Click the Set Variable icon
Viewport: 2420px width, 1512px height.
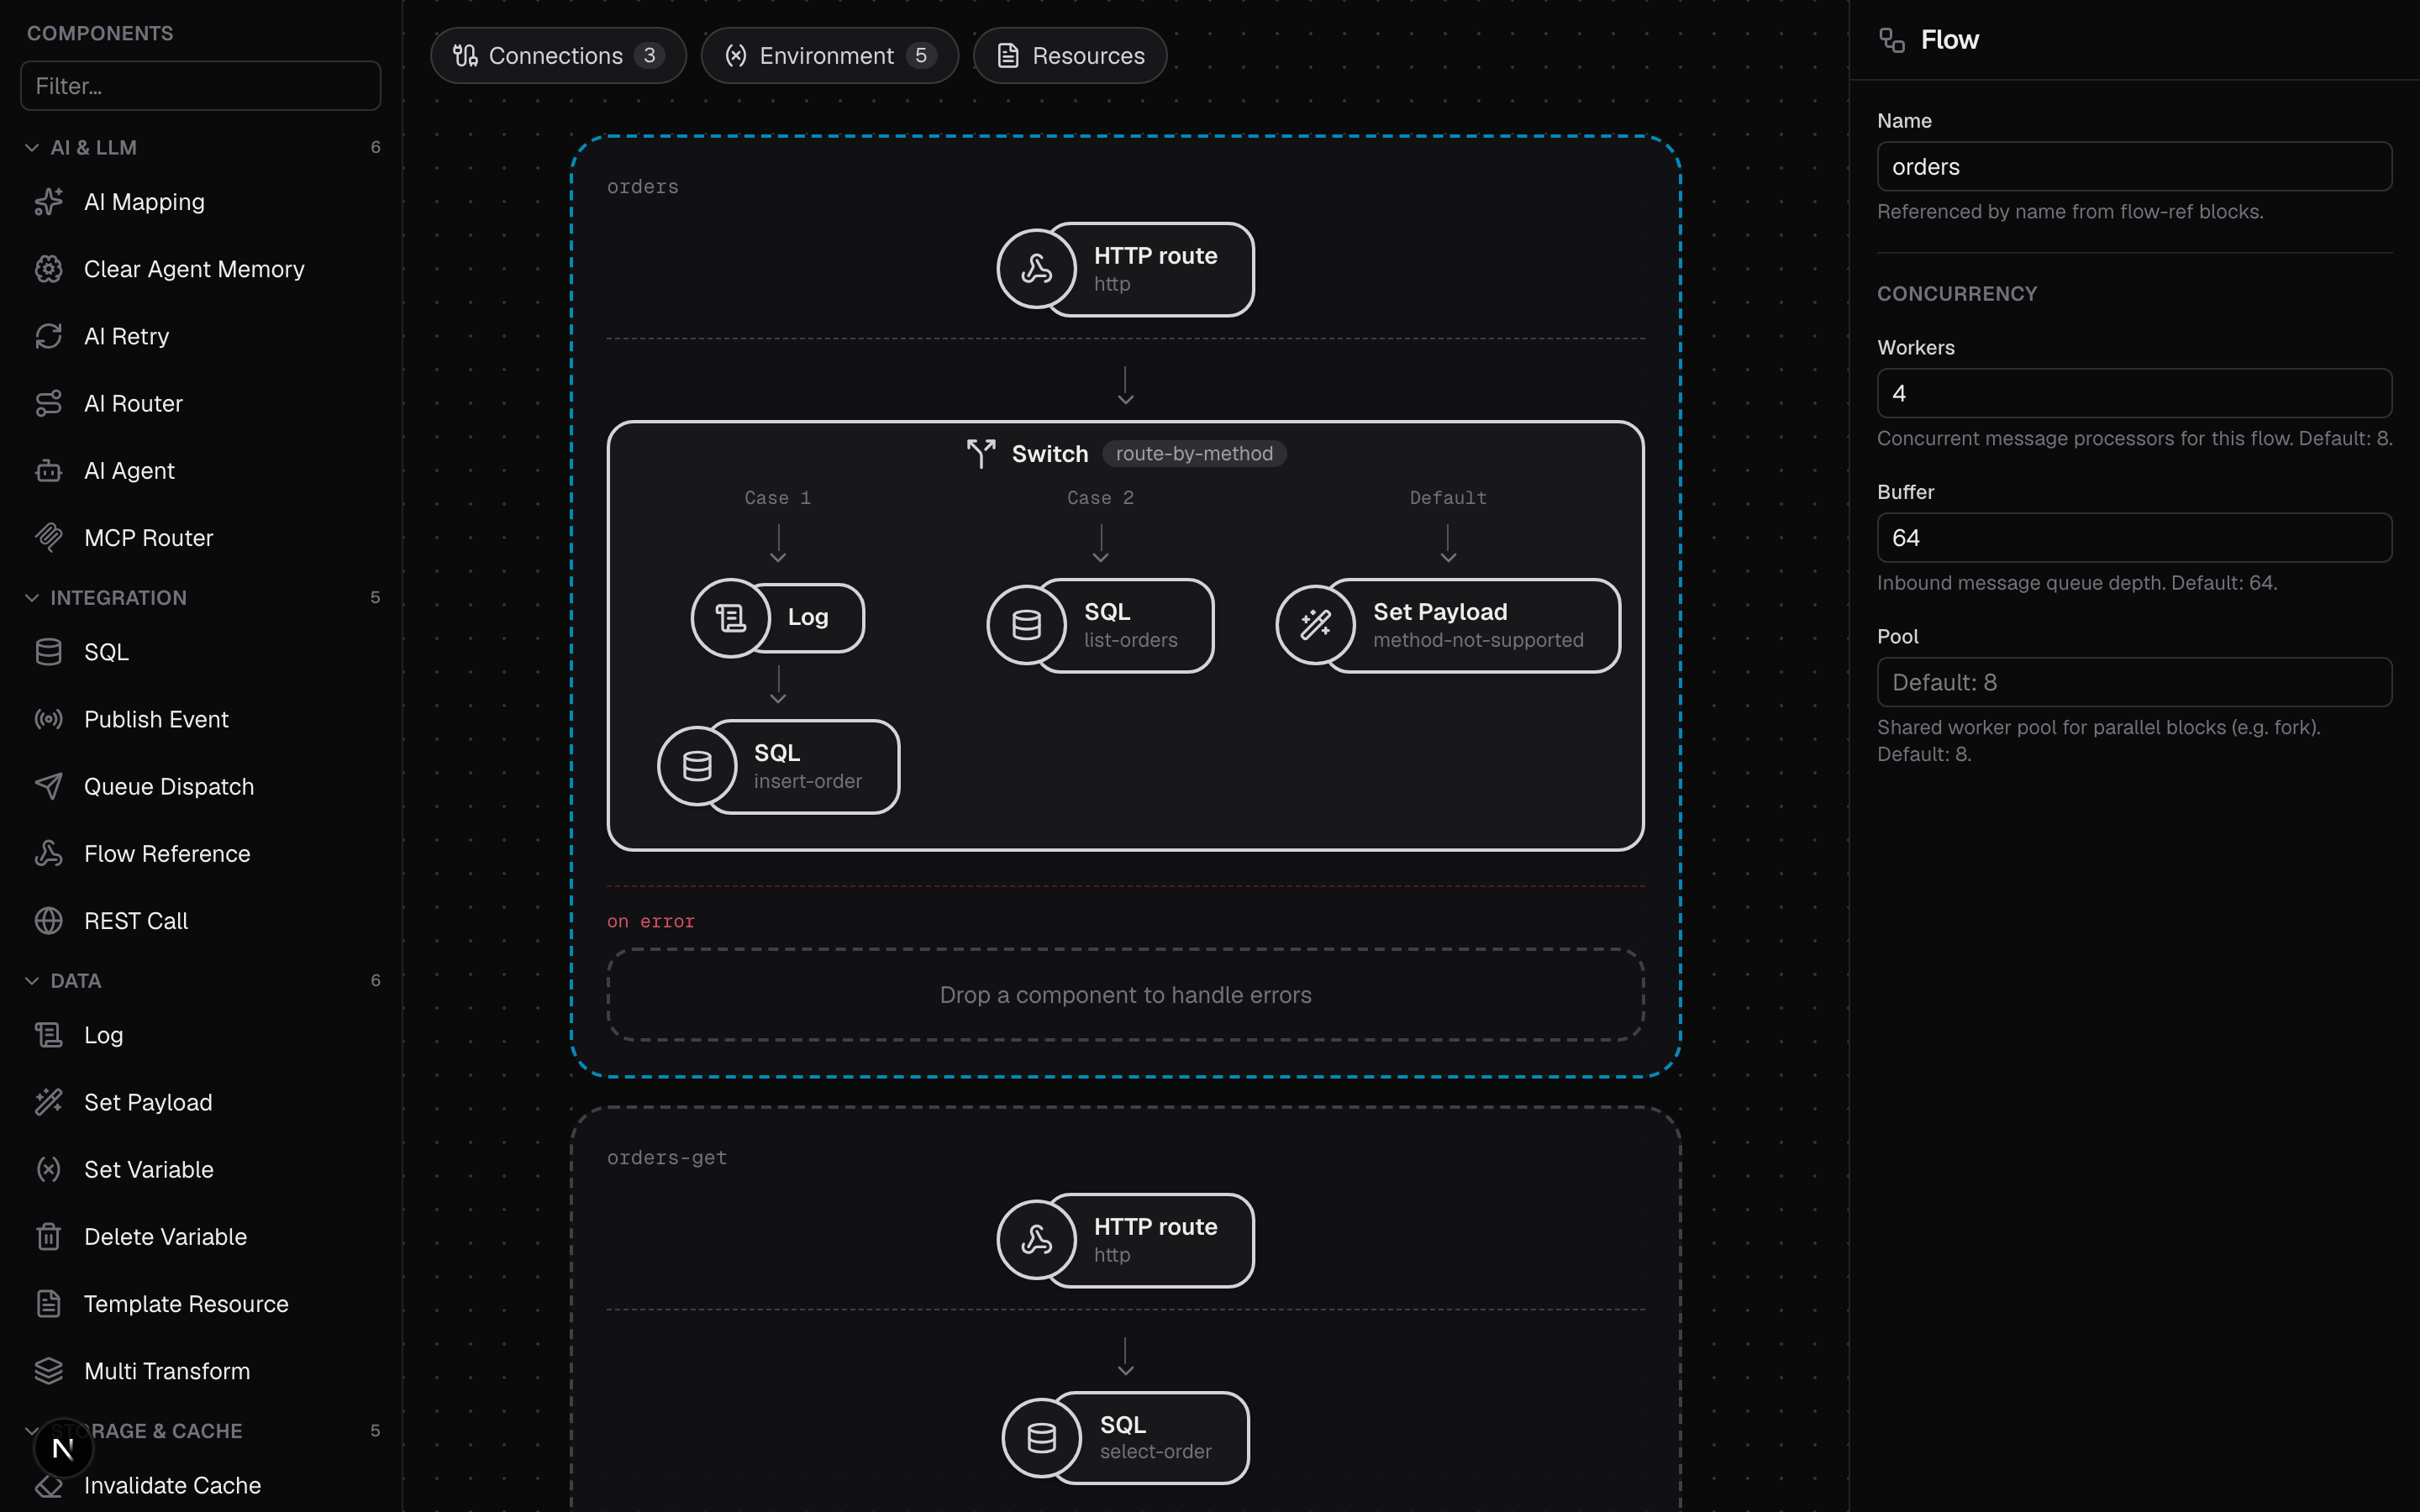(x=48, y=1169)
